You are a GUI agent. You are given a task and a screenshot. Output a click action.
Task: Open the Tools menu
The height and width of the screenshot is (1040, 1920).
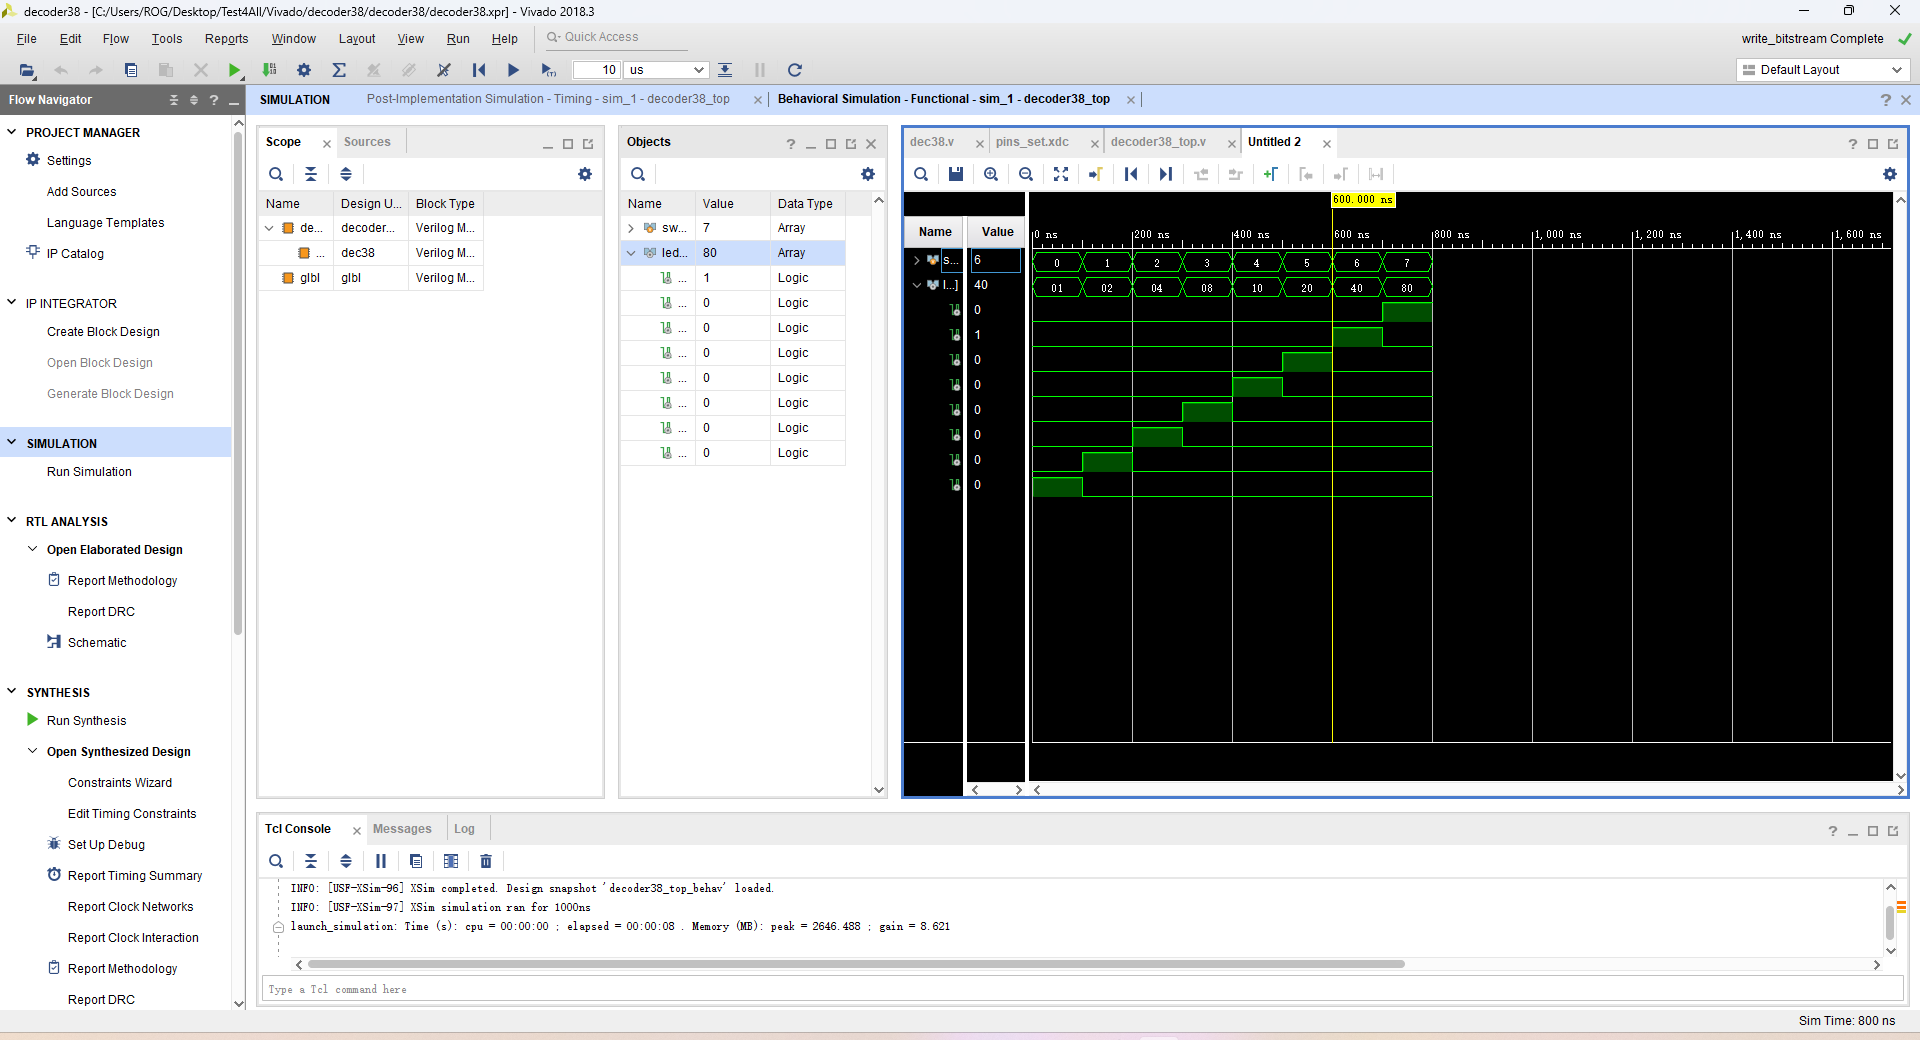point(167,39)
